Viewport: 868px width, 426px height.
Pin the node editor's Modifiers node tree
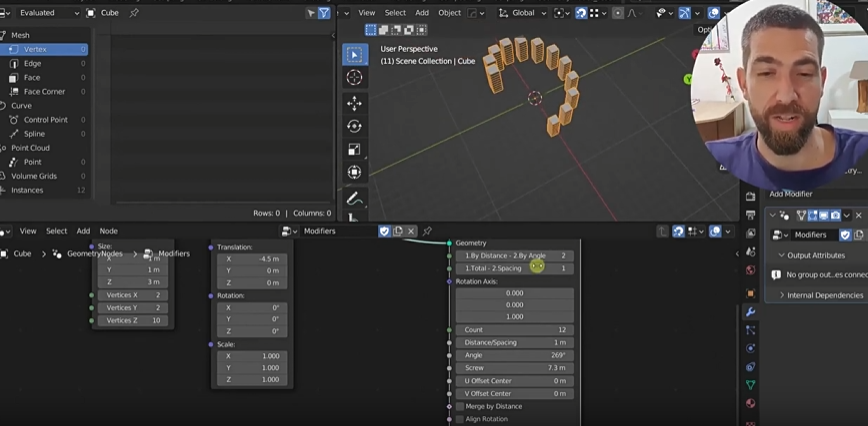pyautogui.click(x=427, y=231)
